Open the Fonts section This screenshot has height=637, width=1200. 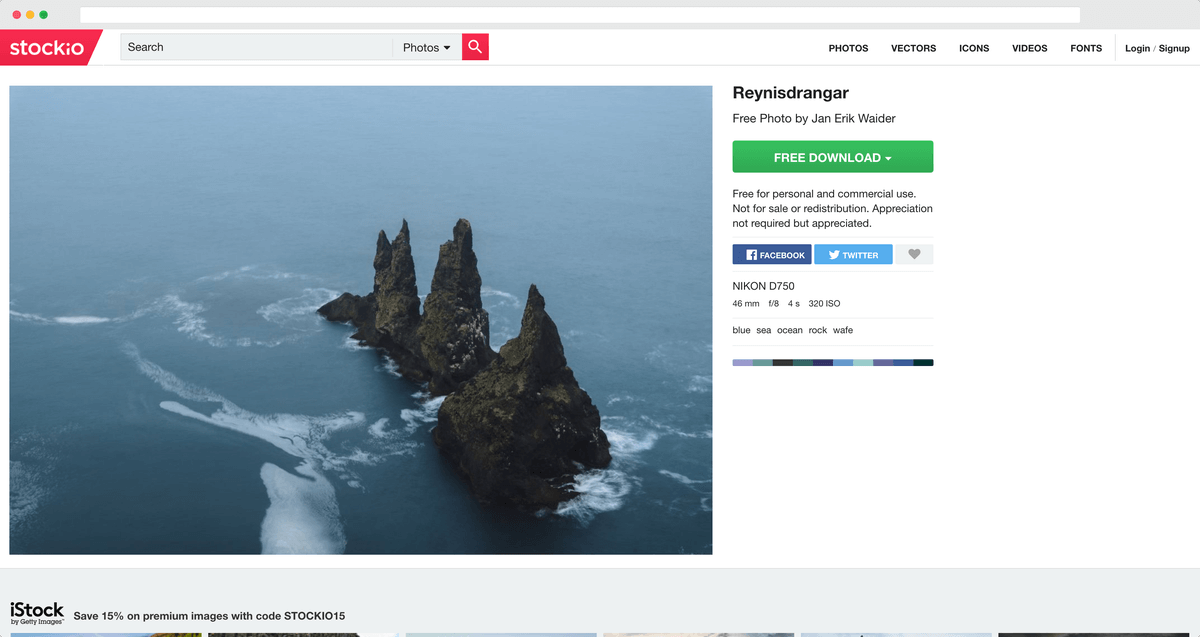(1086, 48)
